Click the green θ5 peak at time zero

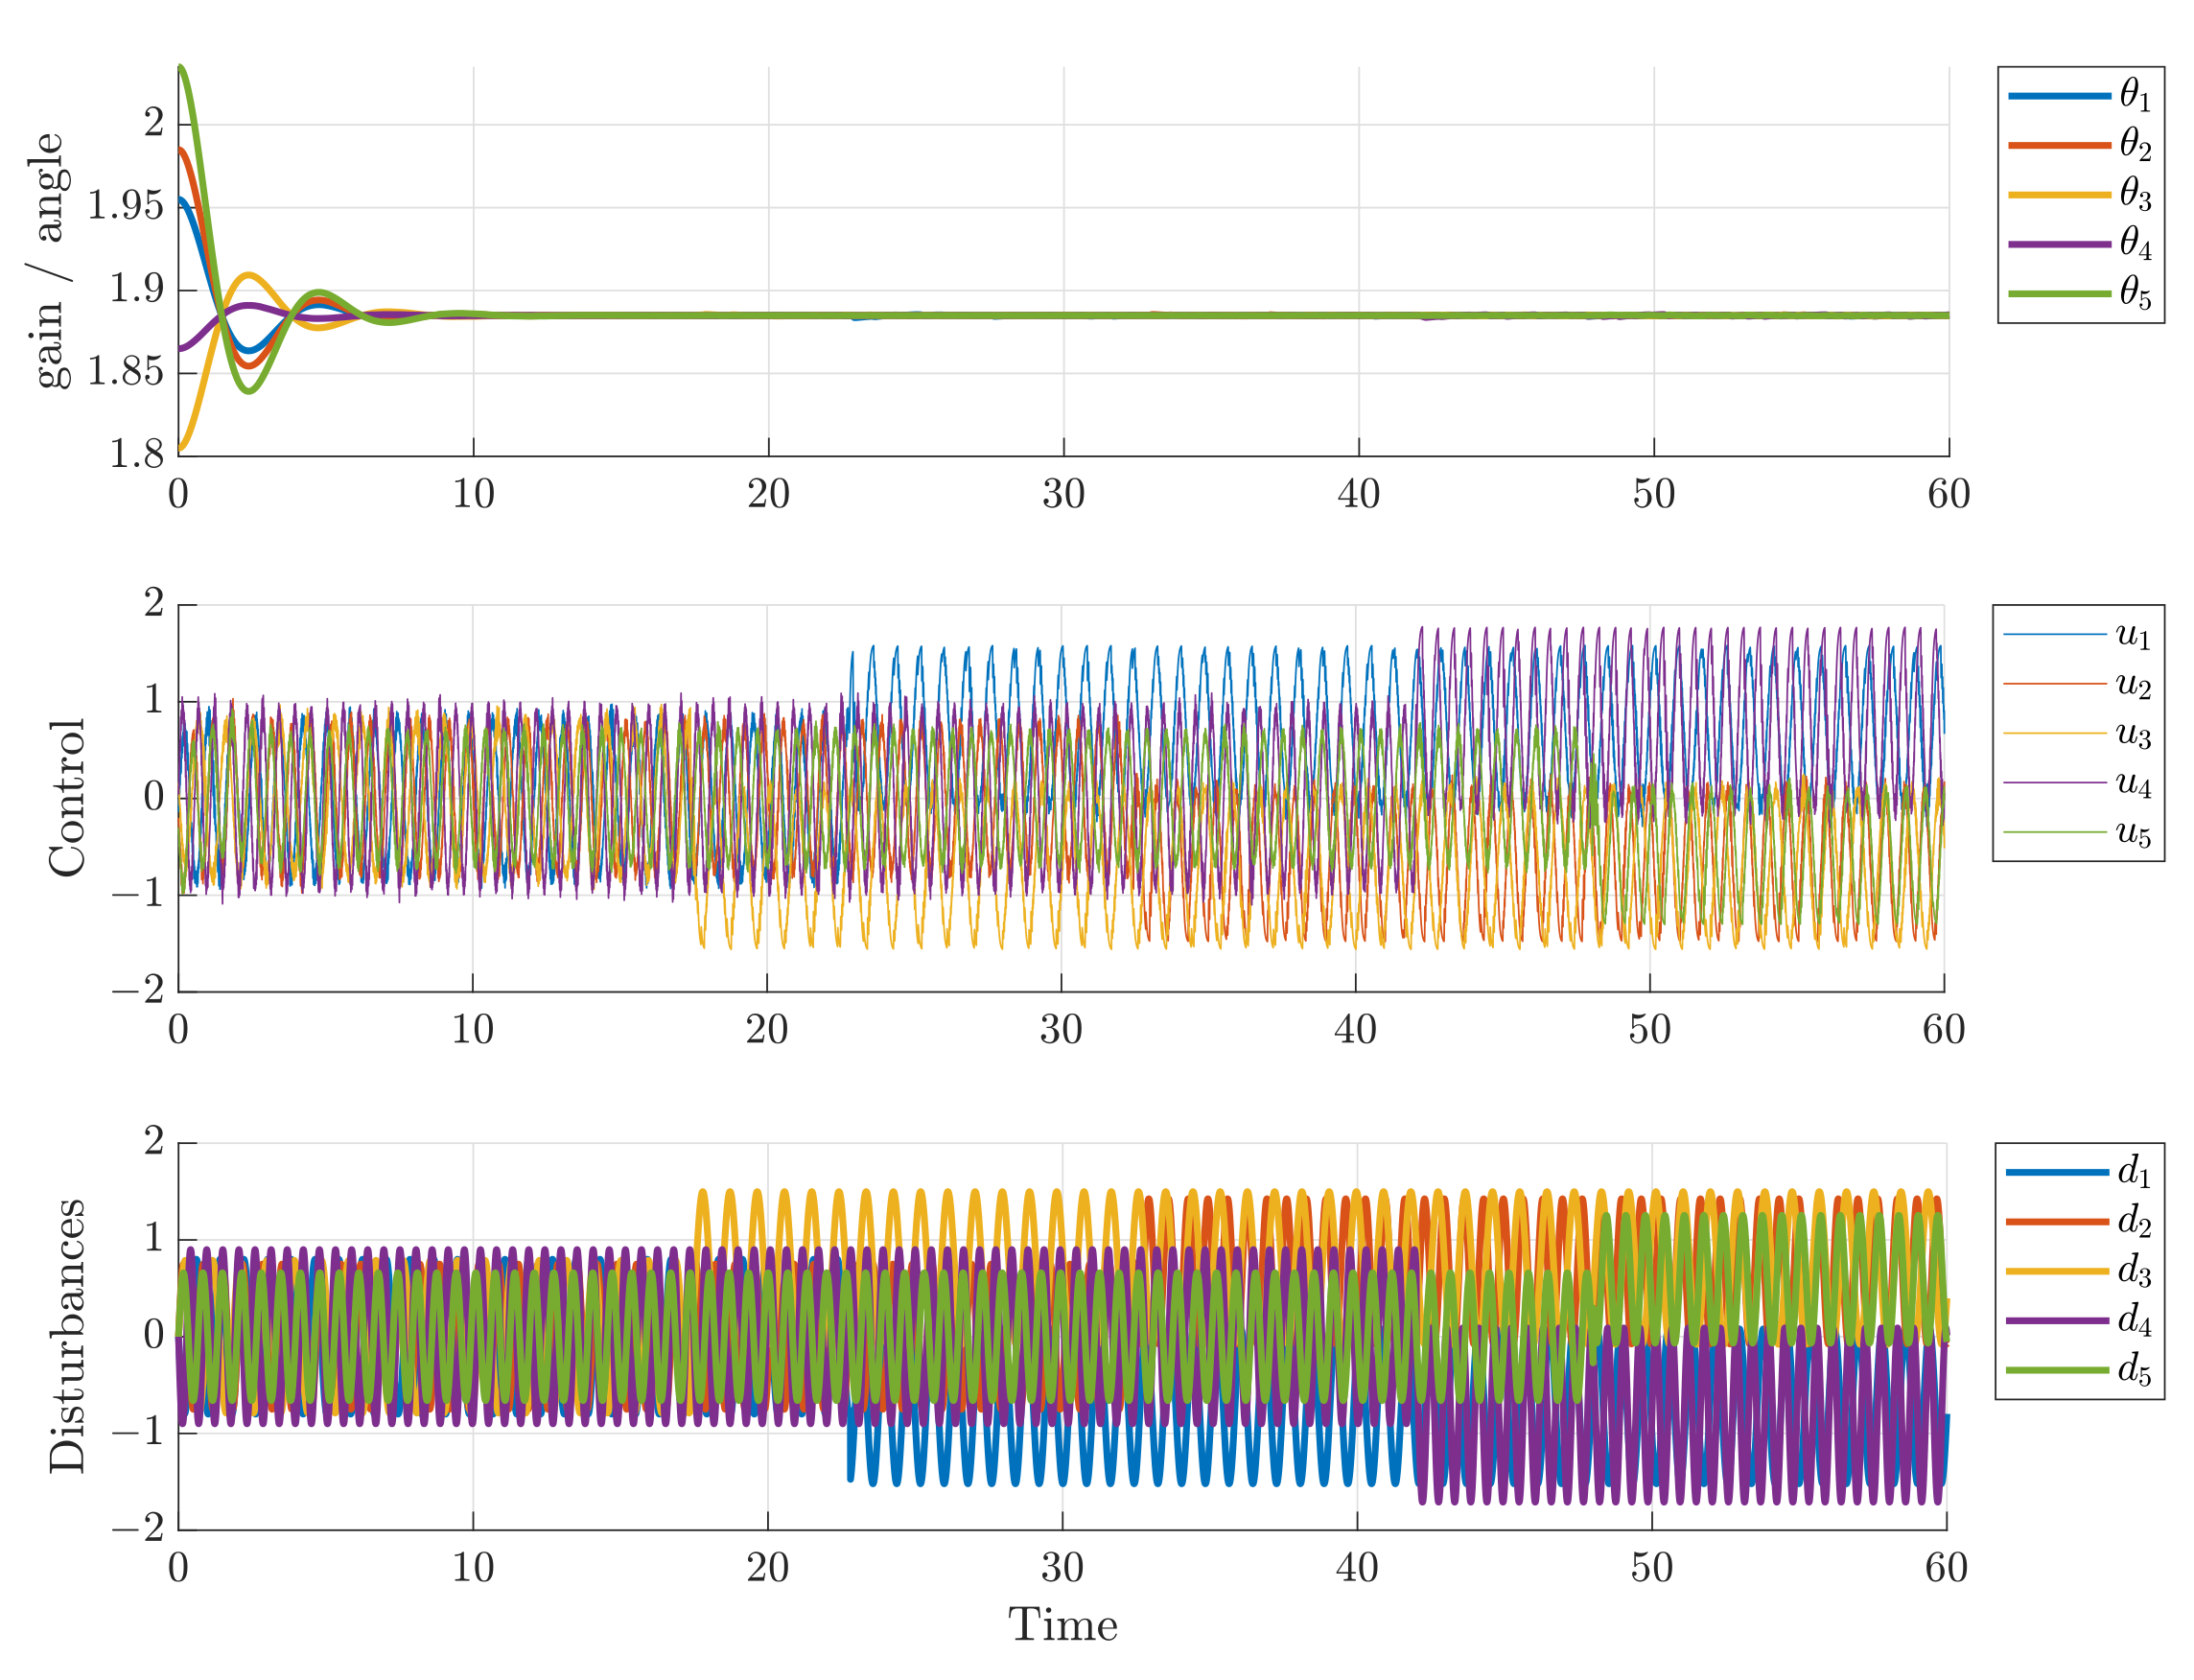181,68
